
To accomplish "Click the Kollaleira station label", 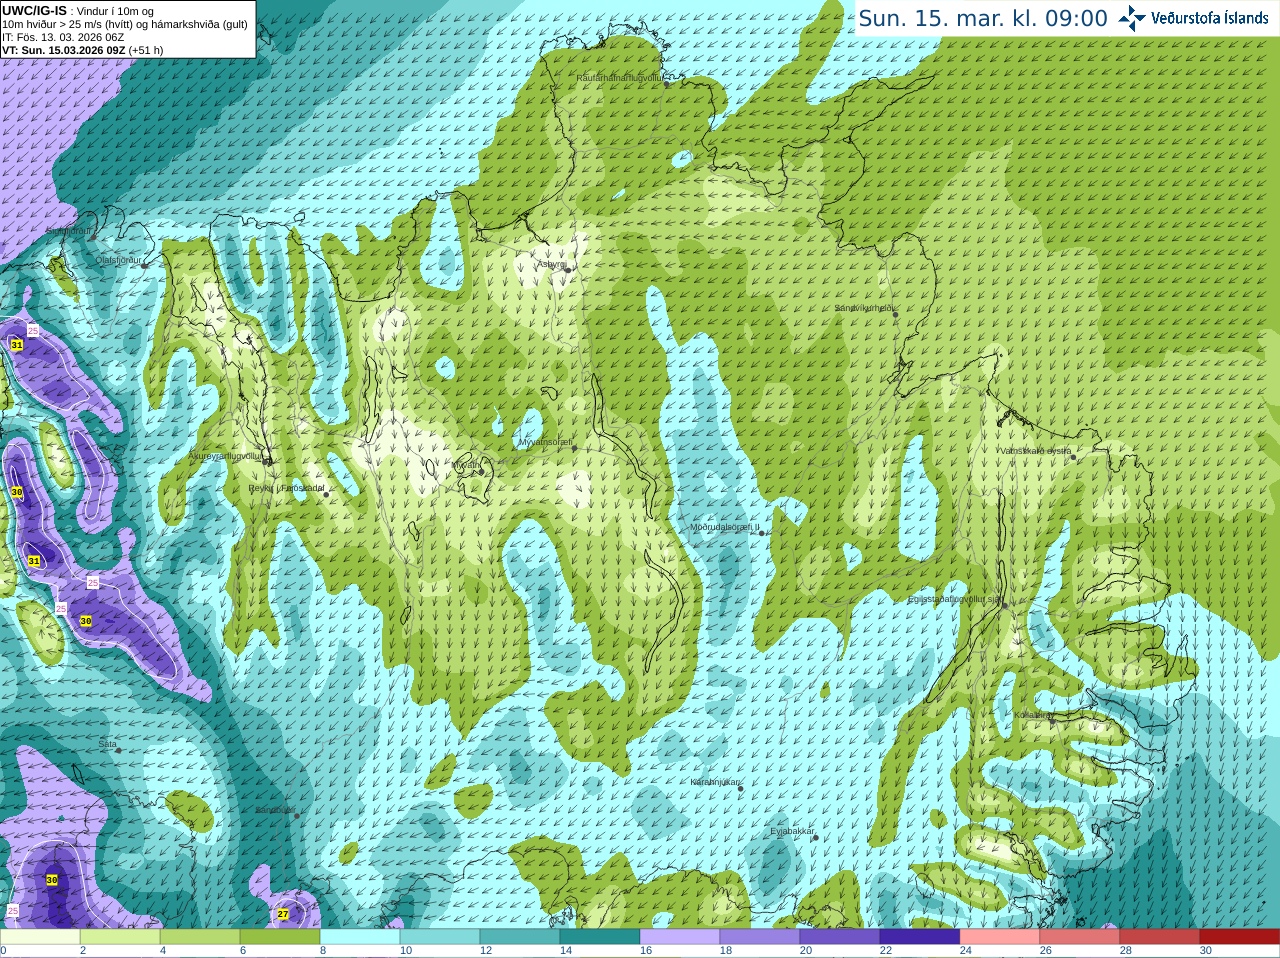I will point(1032,715).
